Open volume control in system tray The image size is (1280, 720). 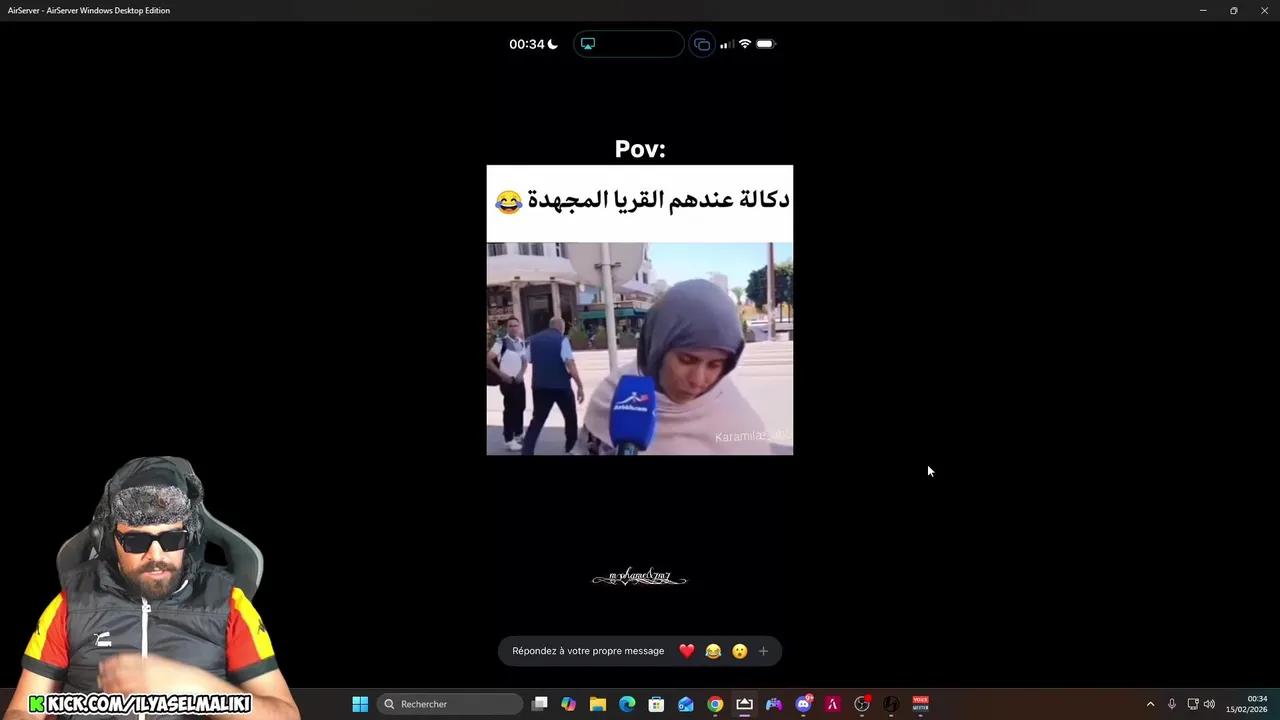1209,704
